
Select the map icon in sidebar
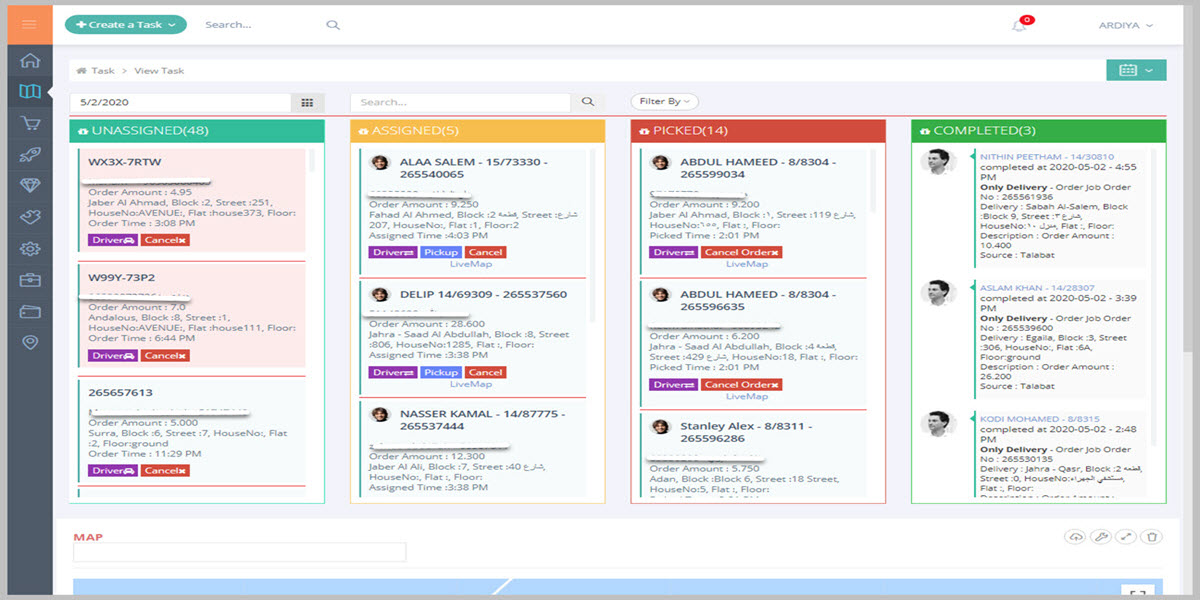pyautogui.click(x=30, y=92)
